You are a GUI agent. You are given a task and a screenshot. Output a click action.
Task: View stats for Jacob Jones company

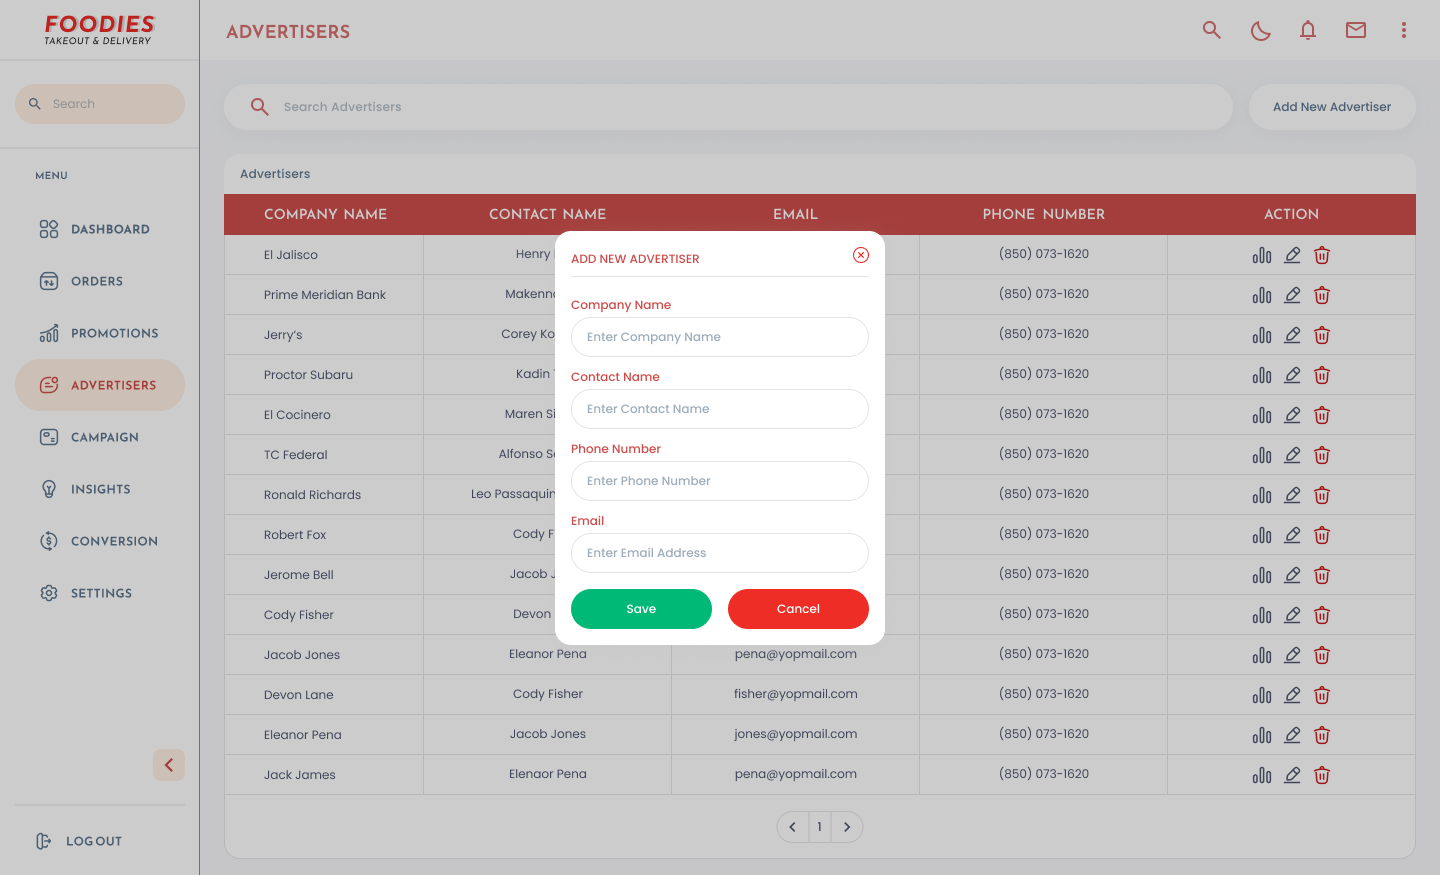click(1262, 655)
